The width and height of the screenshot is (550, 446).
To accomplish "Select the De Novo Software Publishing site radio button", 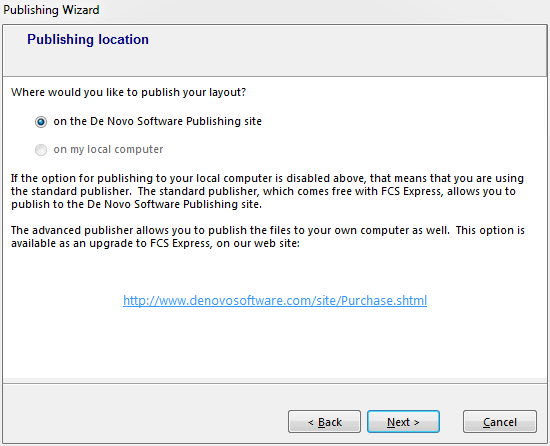I will click(x=41, y=122).
